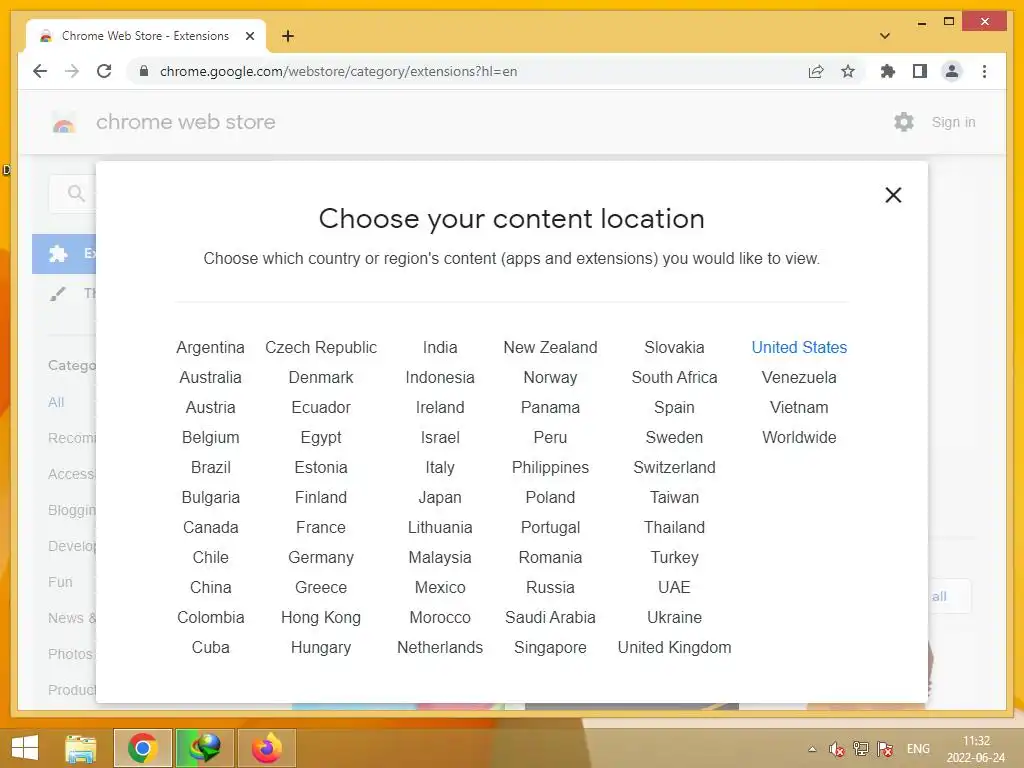The width and height of the screenshot is (1024, 768).
Task: Choose Argentina as content location
Action: point(210,347)
